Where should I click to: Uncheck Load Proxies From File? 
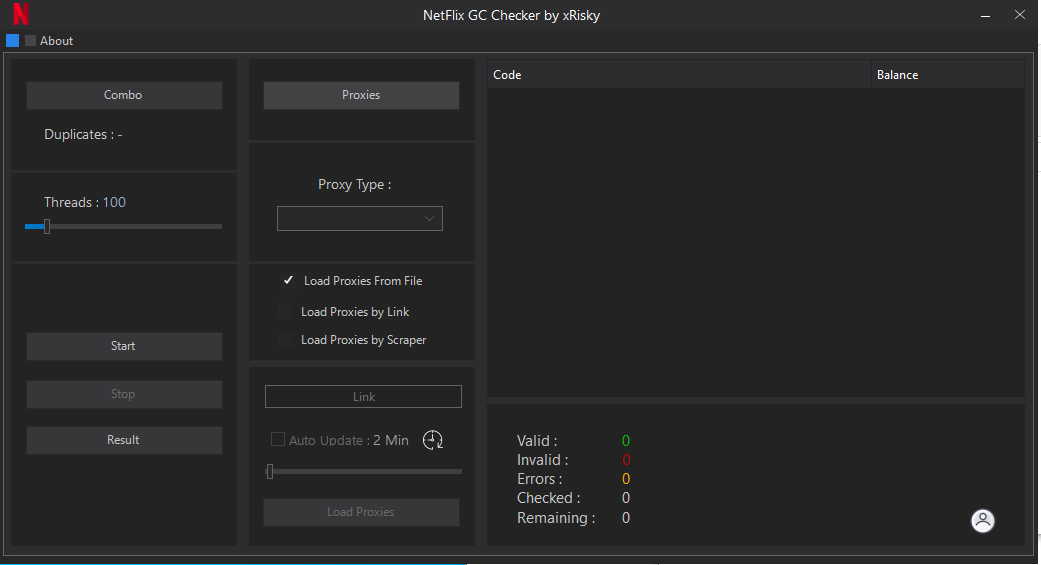pyautogui.click(x=288, y=281)
